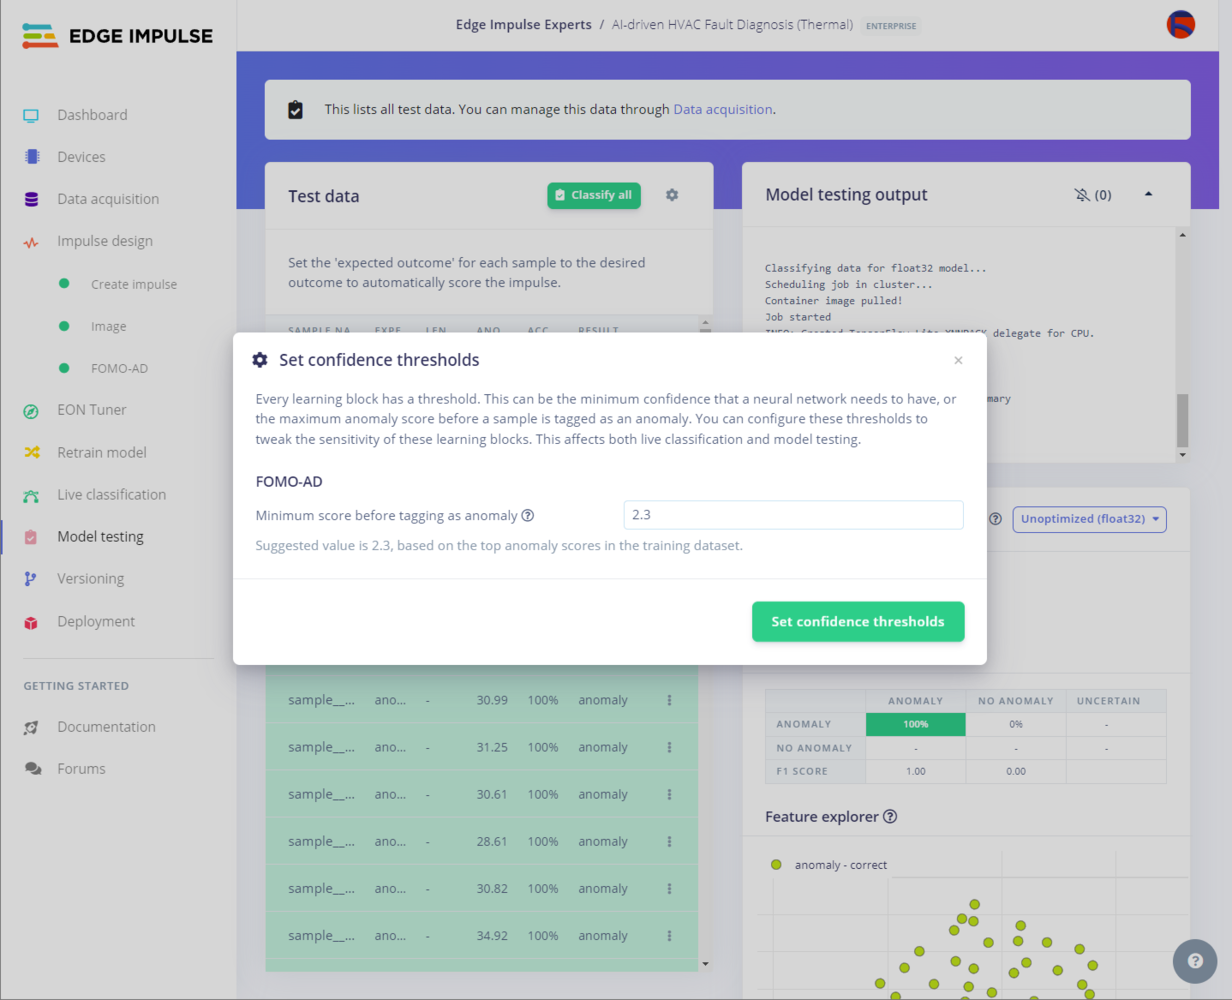This screenshot has height=1000, width=1232.
Task: Click the Feature explorer help icon
Action: (890, 816)
